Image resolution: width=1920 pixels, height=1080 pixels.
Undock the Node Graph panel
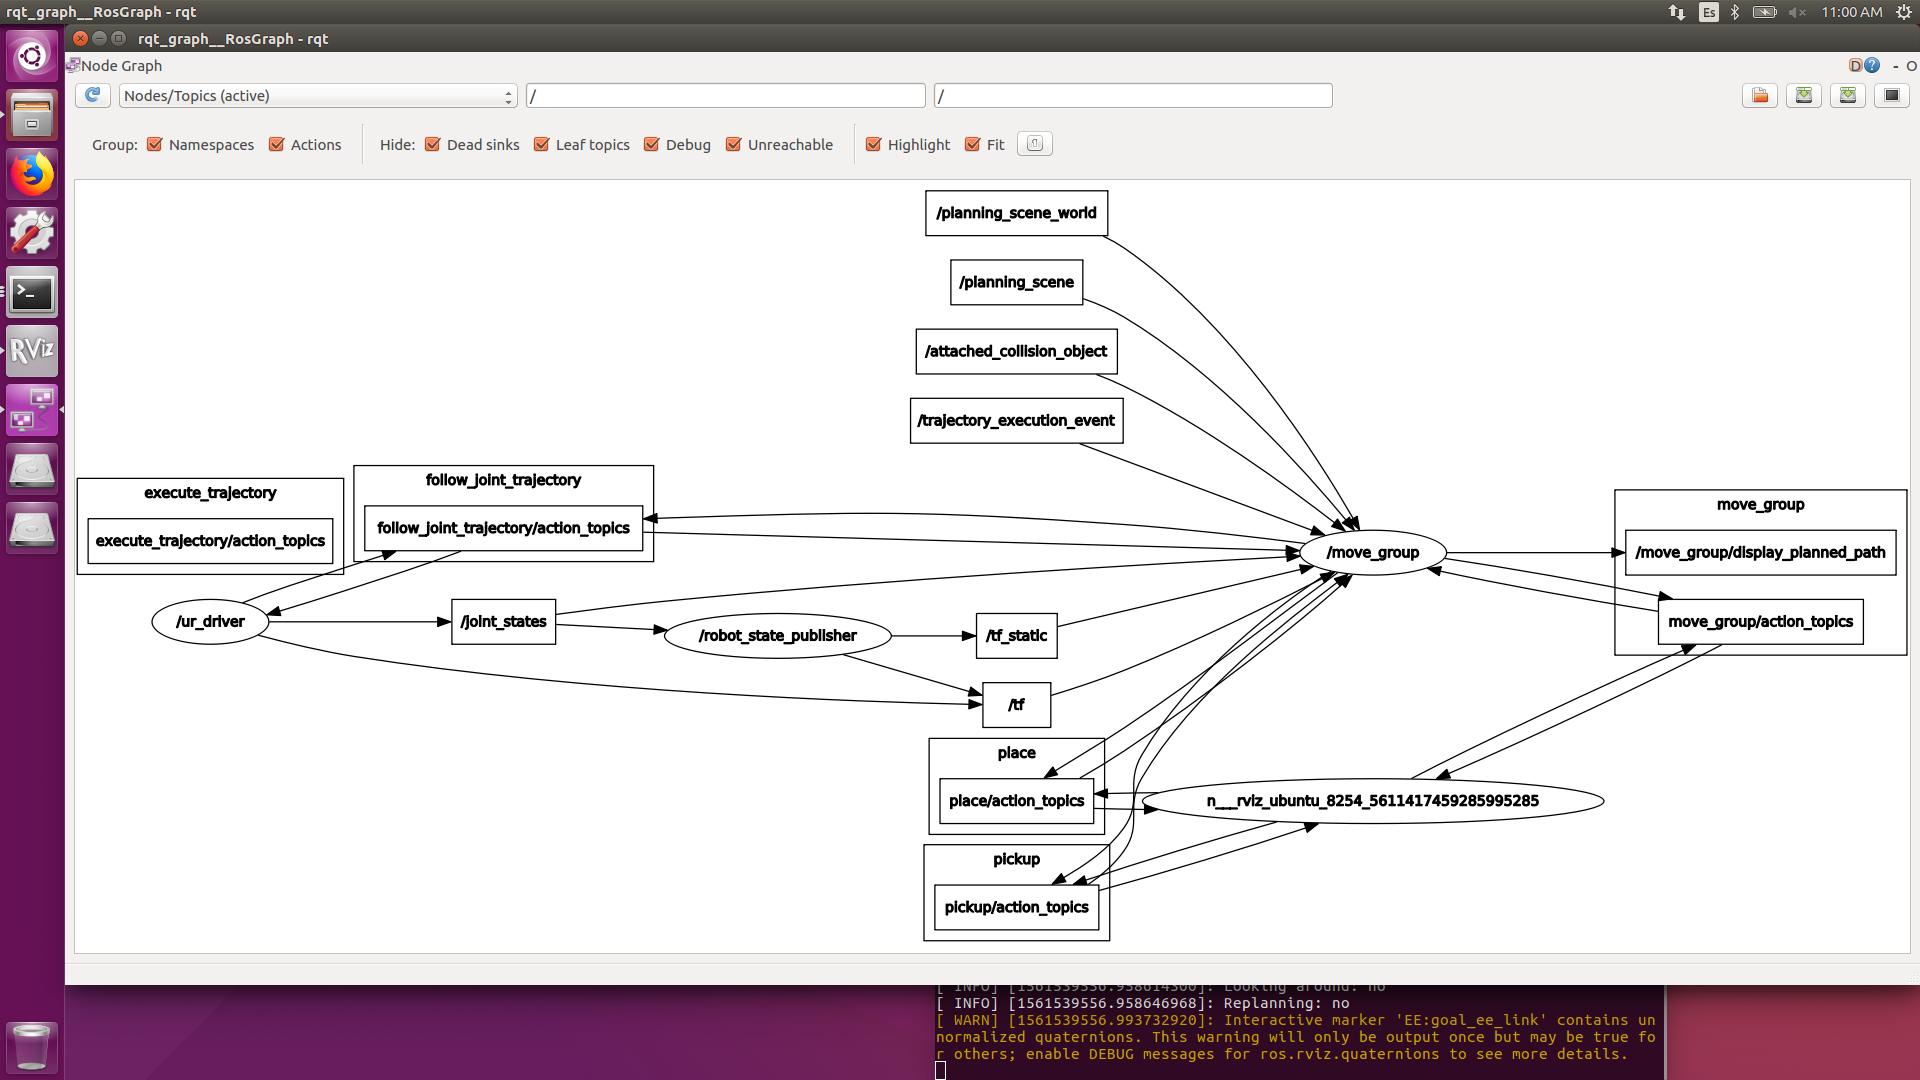pos(1895,66)
